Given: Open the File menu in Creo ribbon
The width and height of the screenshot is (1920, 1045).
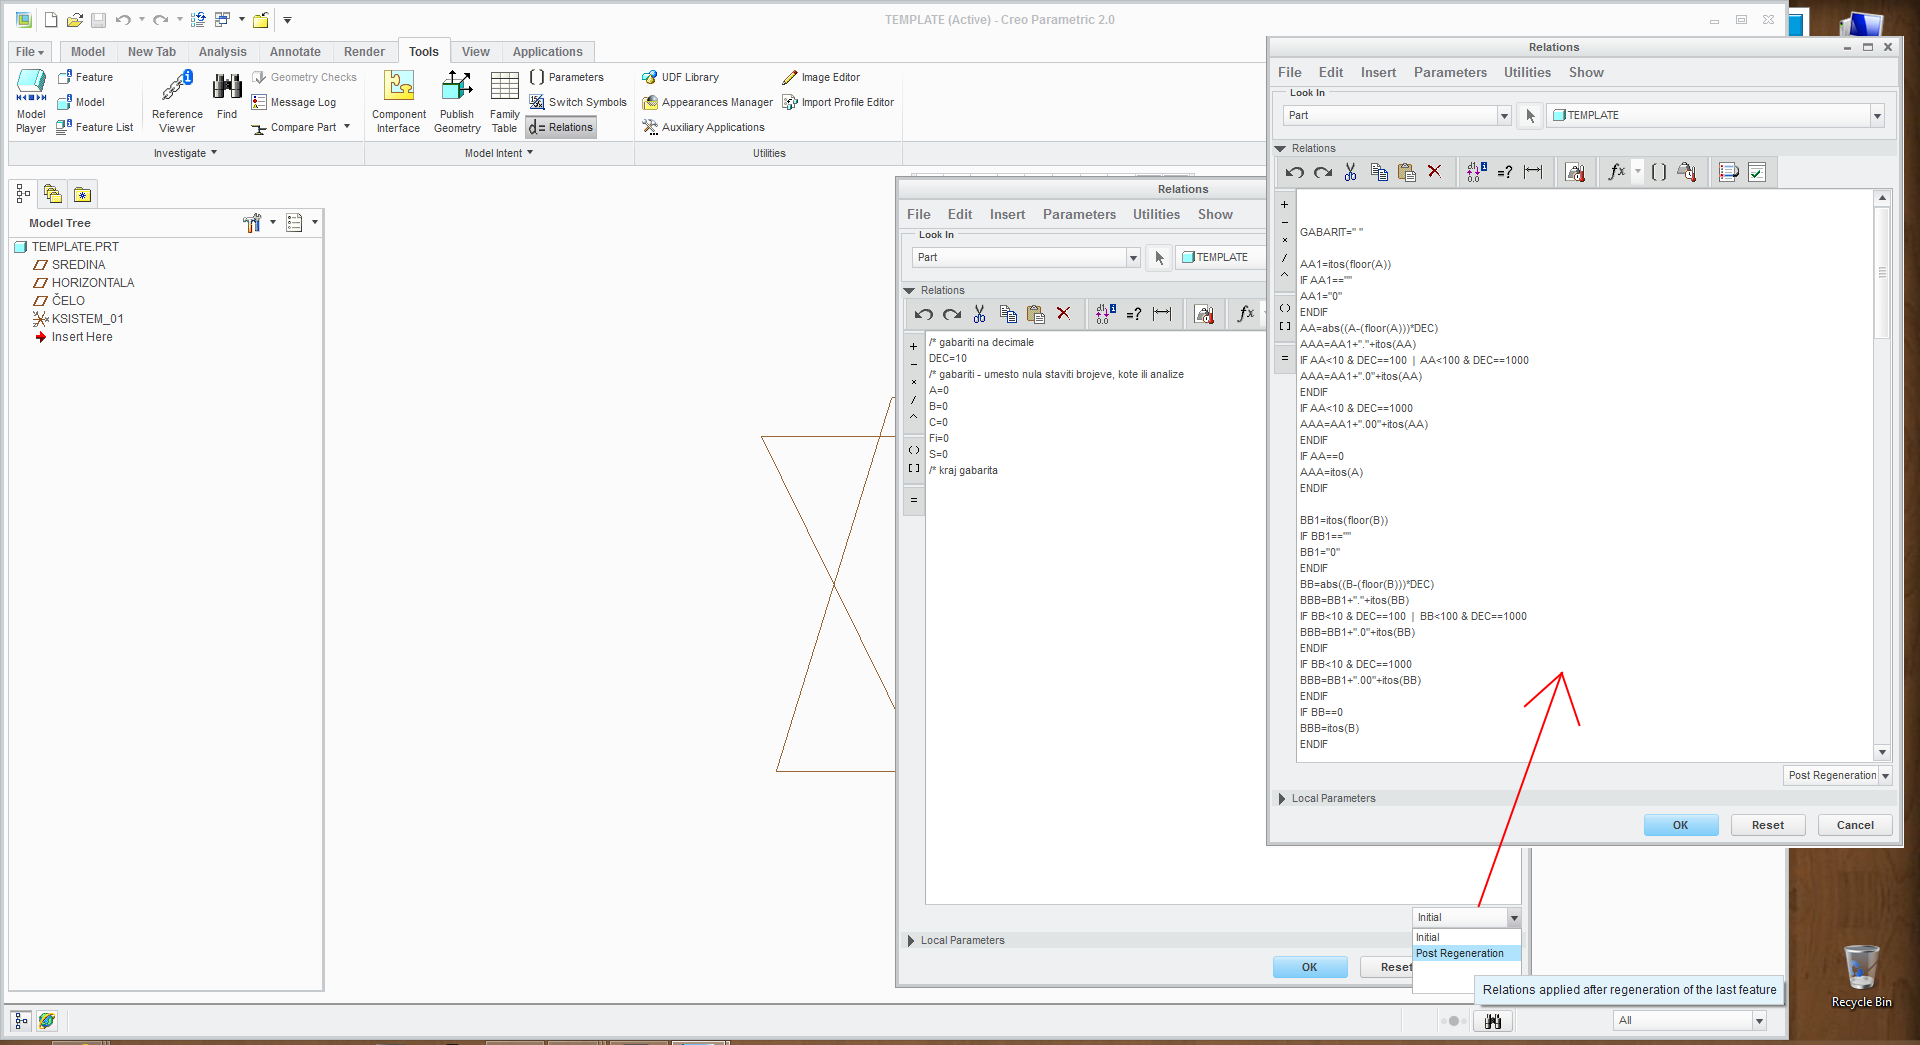Looking at the screenshot, I should coord(29,52).
